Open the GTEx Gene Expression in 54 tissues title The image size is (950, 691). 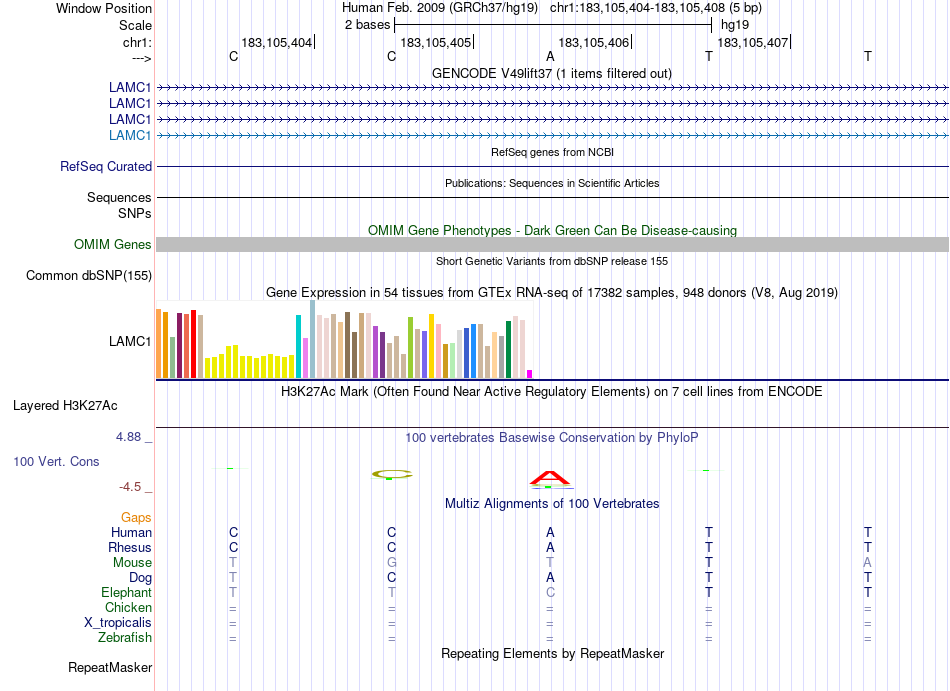coord(552,293)
